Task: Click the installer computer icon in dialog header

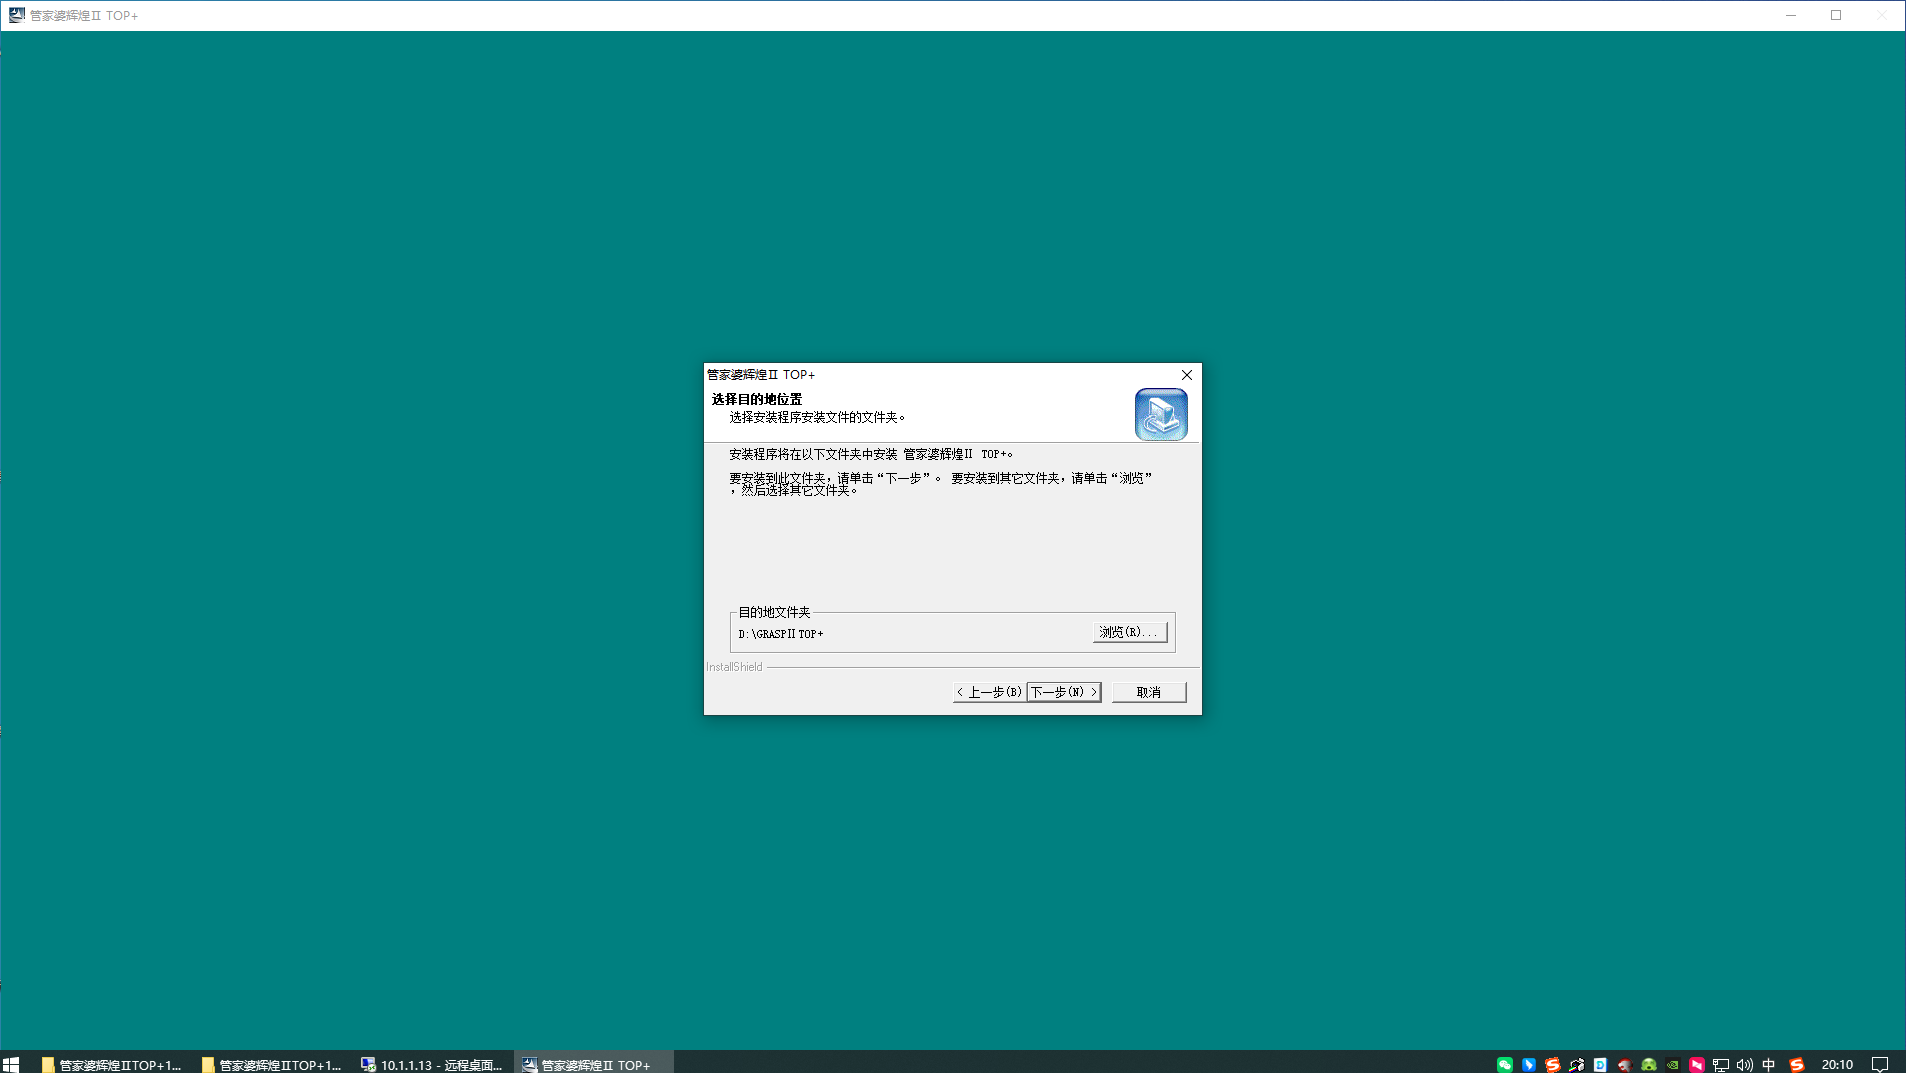Action: pyautogui.click(x=1160, y=414)
